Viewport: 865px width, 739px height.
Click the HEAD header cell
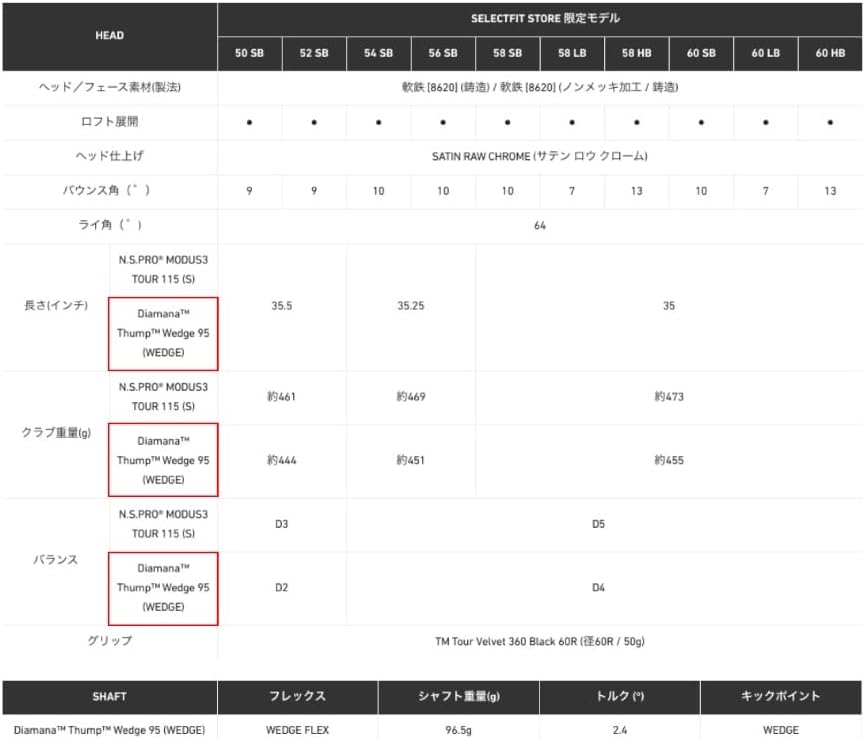tap(110, 36)
